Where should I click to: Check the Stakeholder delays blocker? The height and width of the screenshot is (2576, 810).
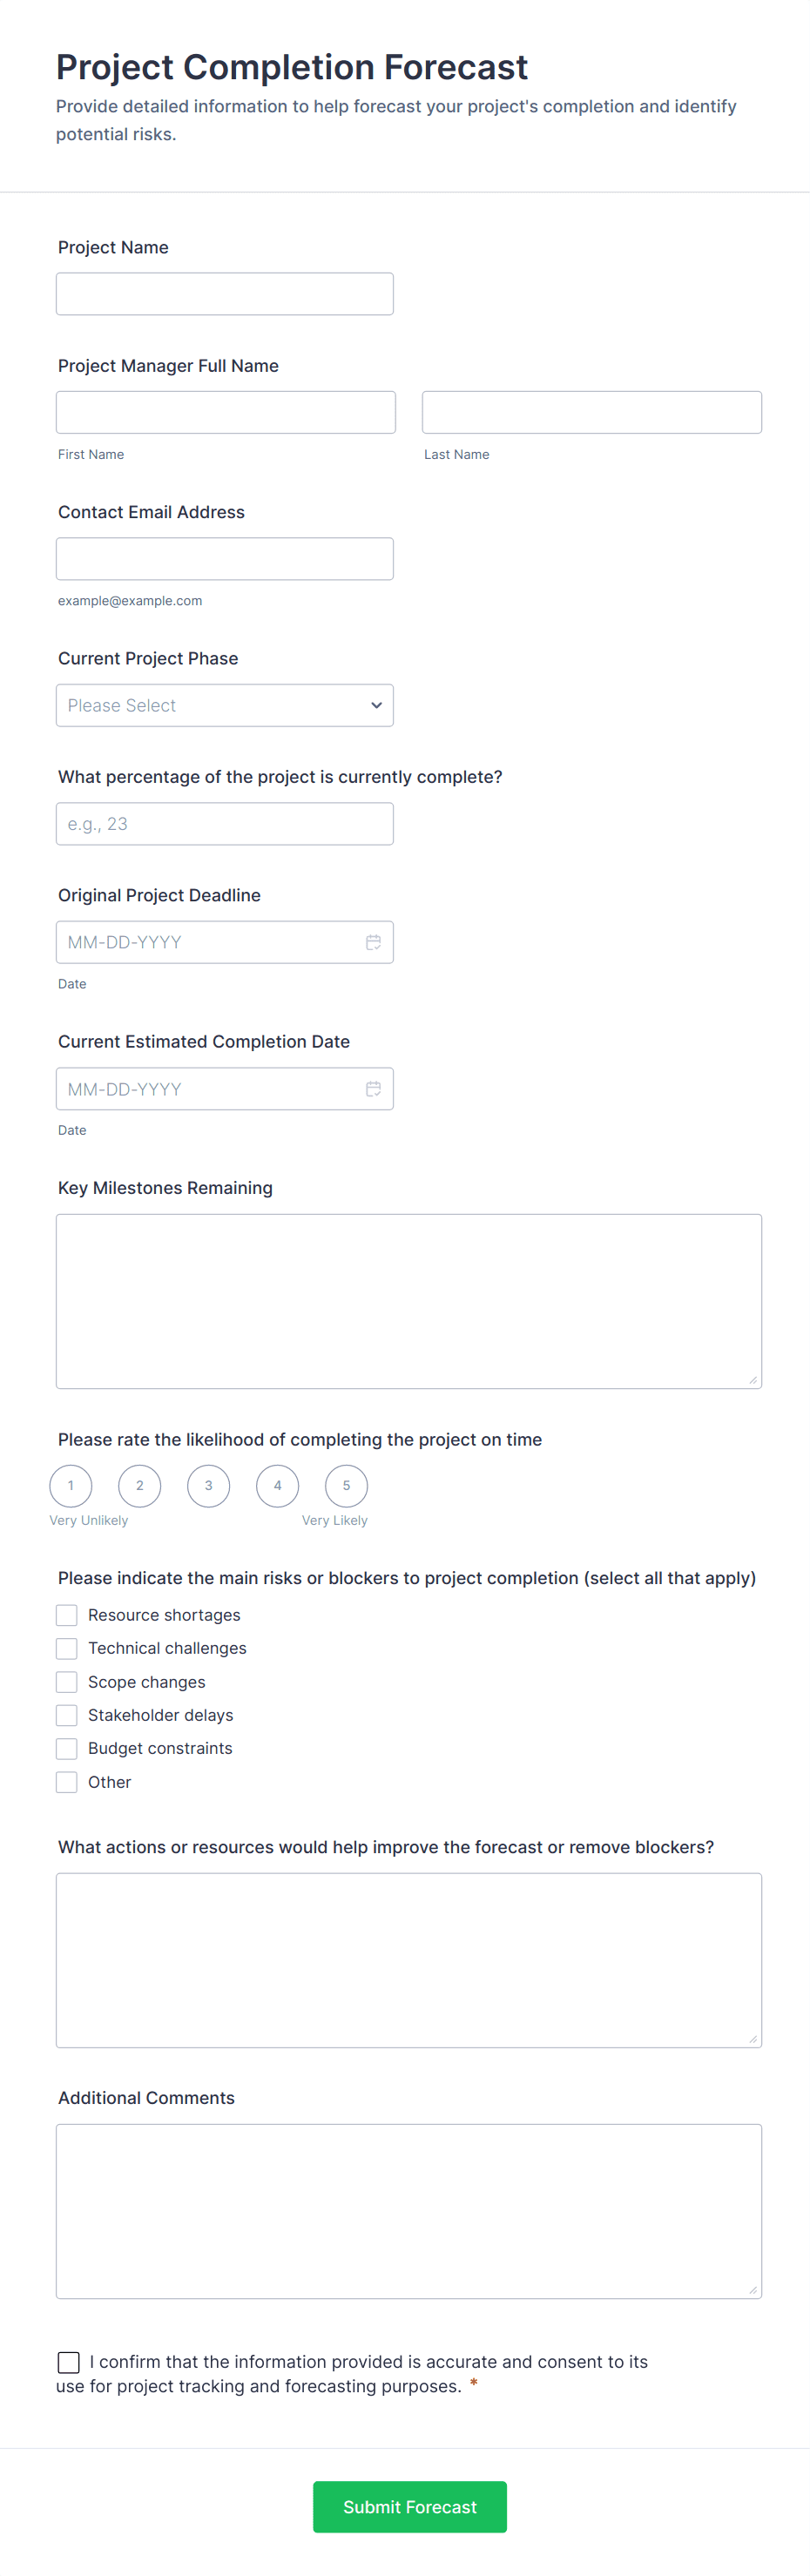(x=67, y=1714)
